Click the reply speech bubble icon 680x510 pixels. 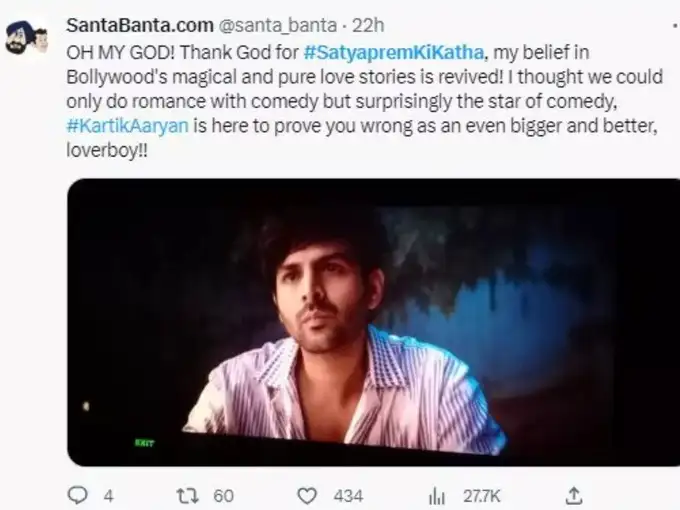(x=77, y=494)
